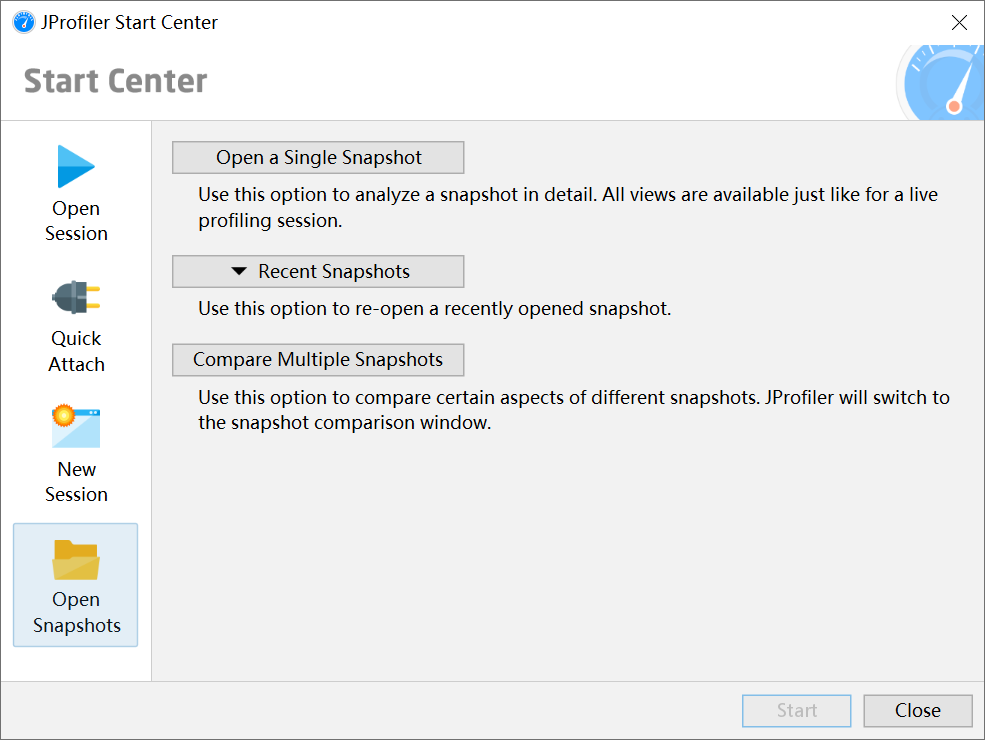Viewport: 985px width, 740px height.
Task: Click the JProfiler title bar app icon
Action: [24, 22]
